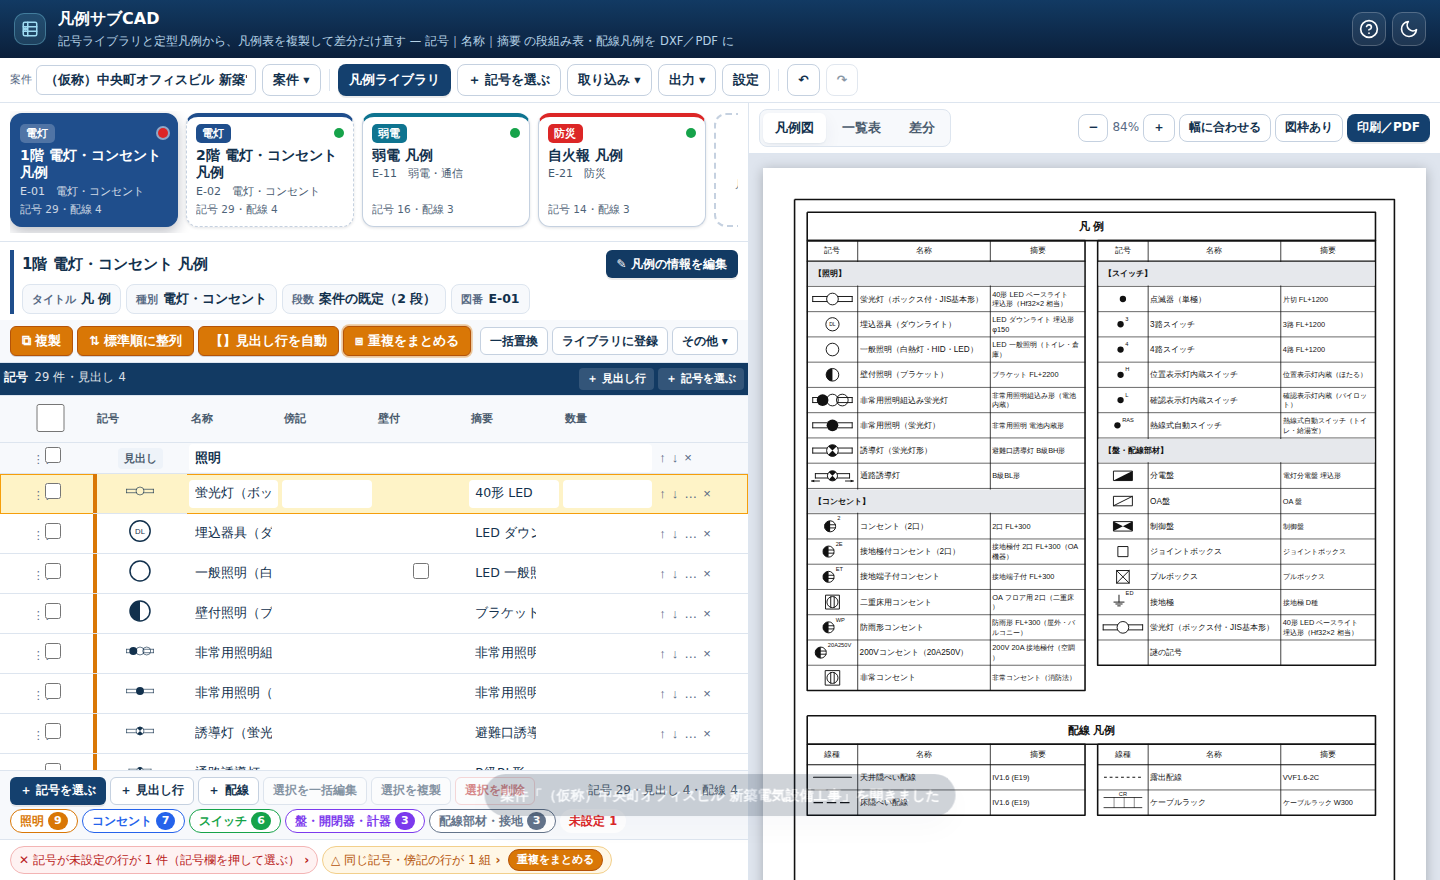Delete the 照明 heading row with ×
Image resolution: width=1440 pixels, height=880 pixels.
coord(688,458)
